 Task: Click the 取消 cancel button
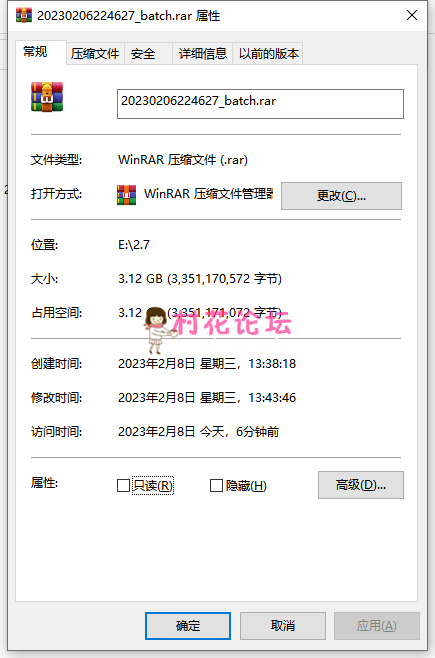pos(283,626)
